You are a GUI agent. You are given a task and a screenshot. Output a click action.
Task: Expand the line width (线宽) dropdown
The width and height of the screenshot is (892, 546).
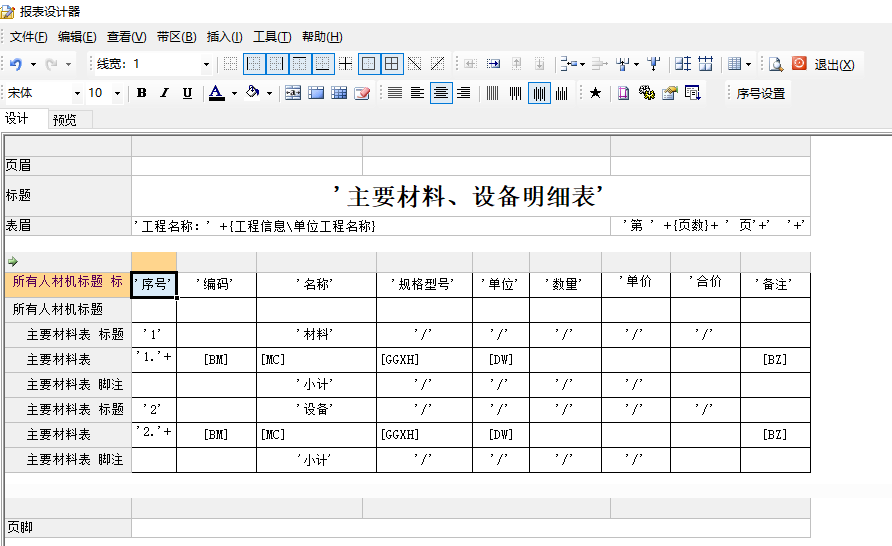coord(206,64)
